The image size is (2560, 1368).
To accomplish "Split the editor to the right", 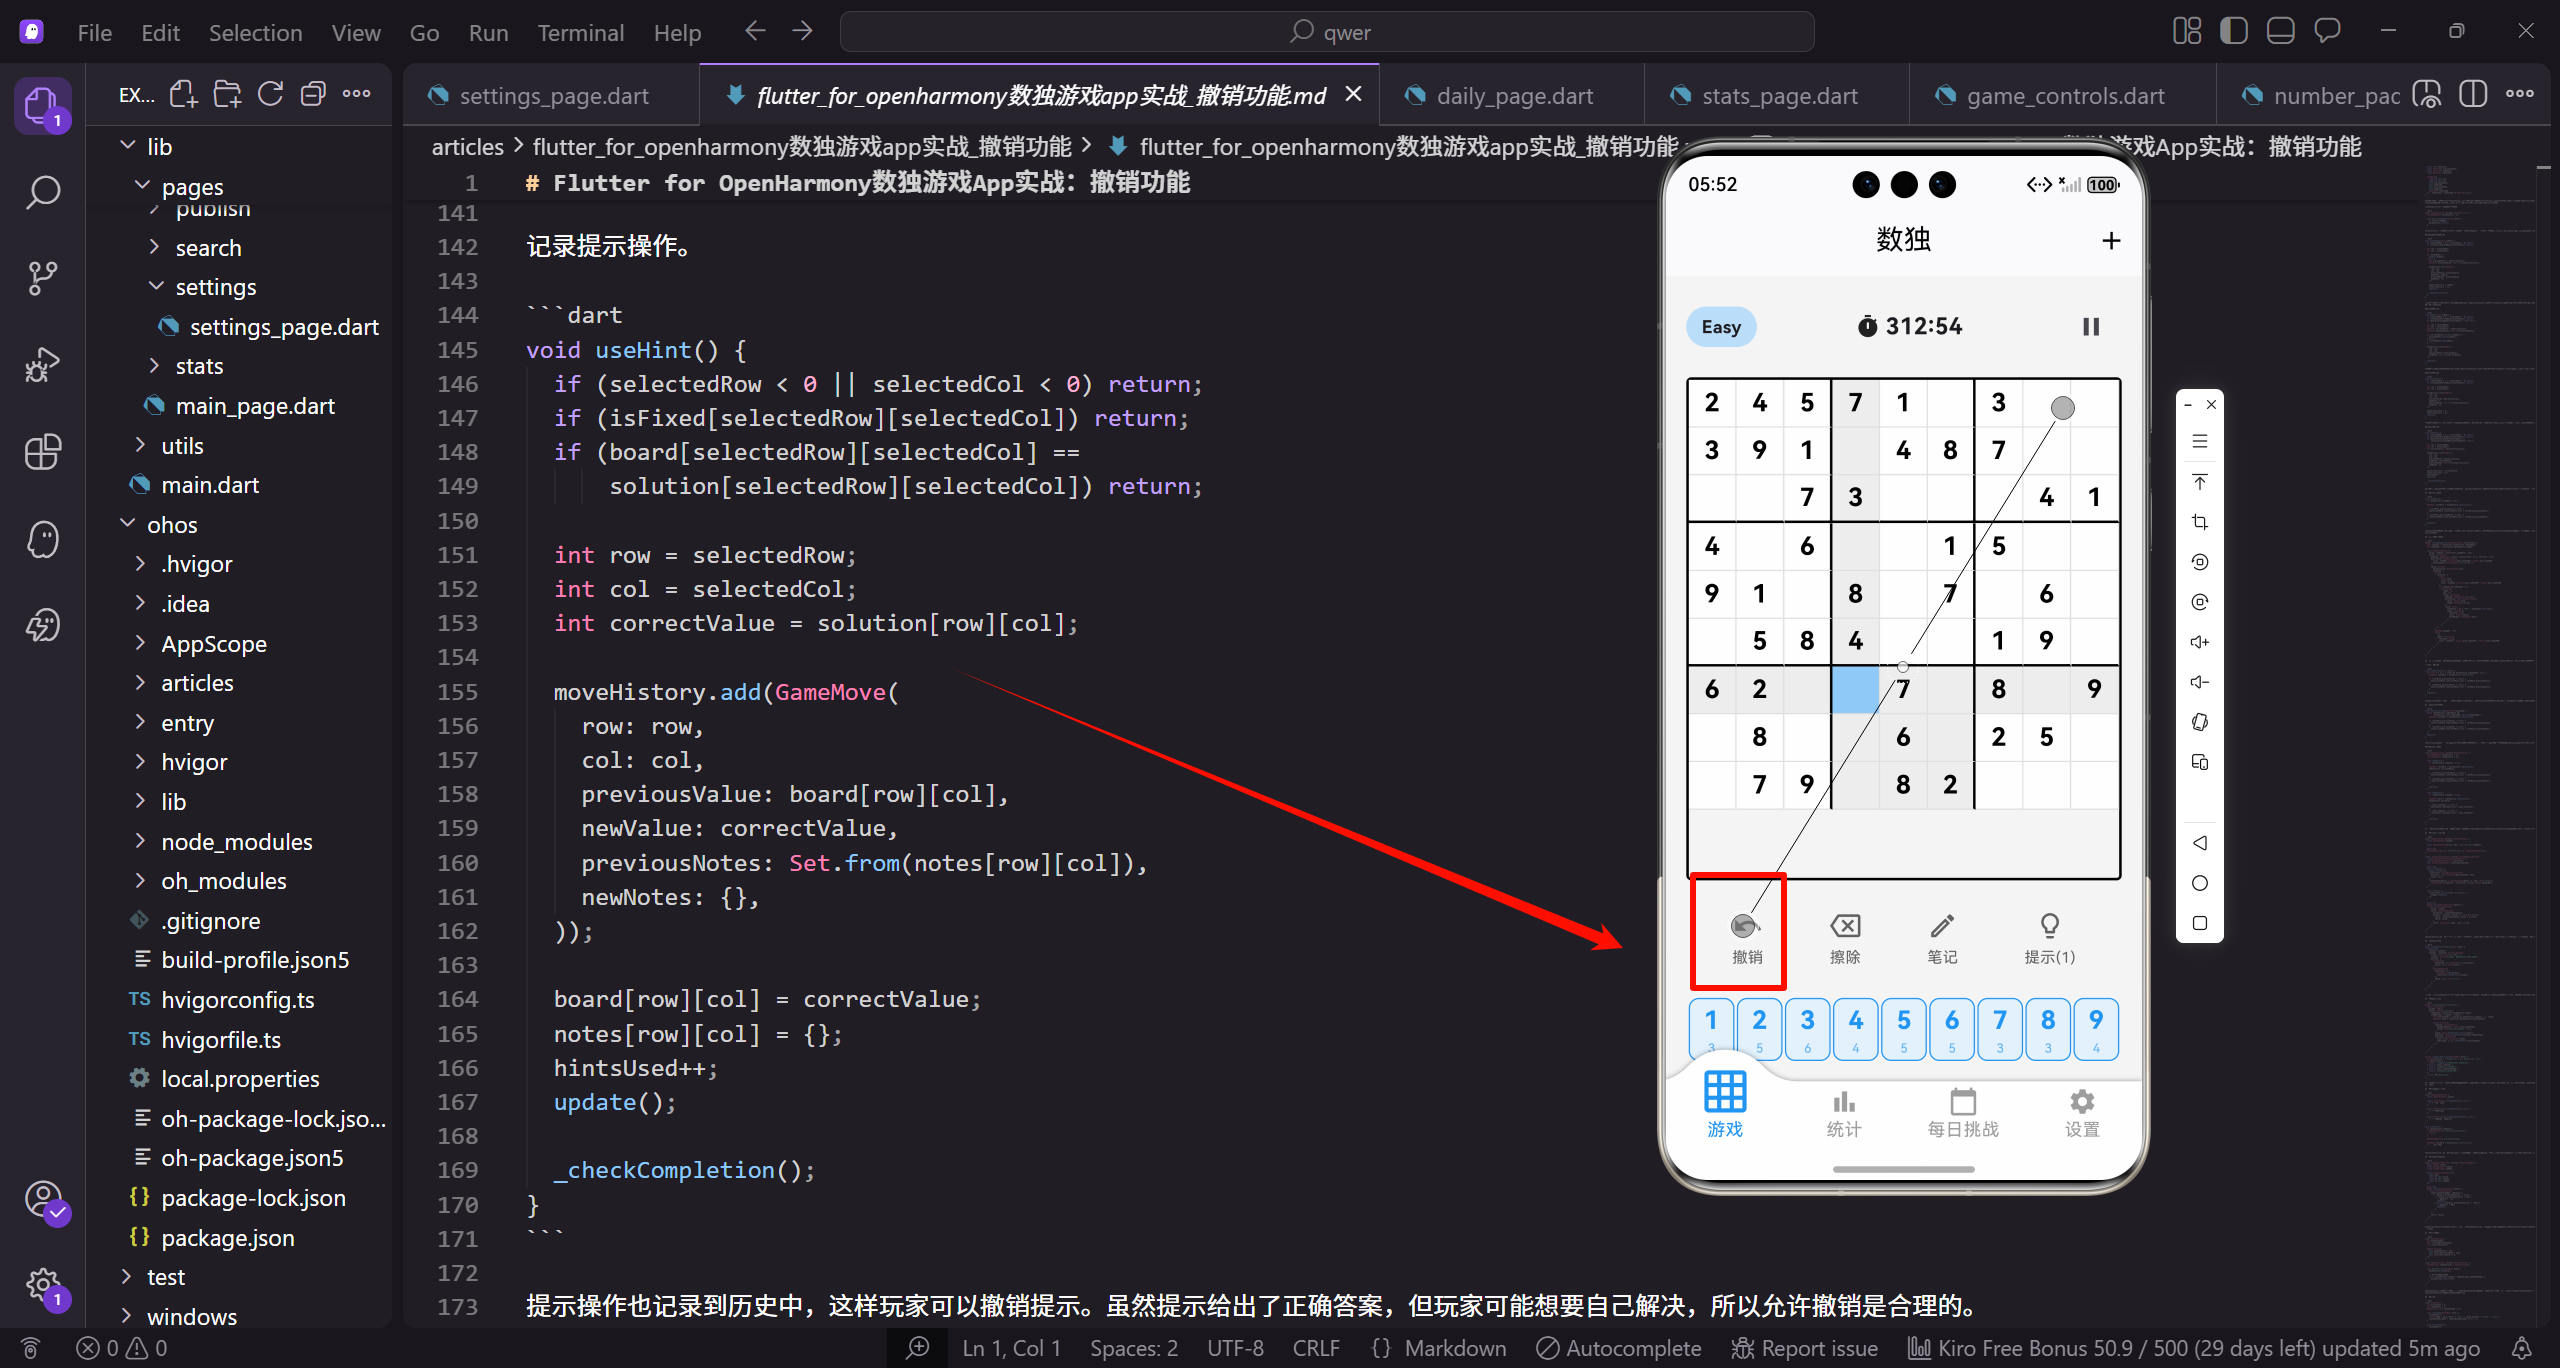I will pyautogui.click(x=2473, y=95).
